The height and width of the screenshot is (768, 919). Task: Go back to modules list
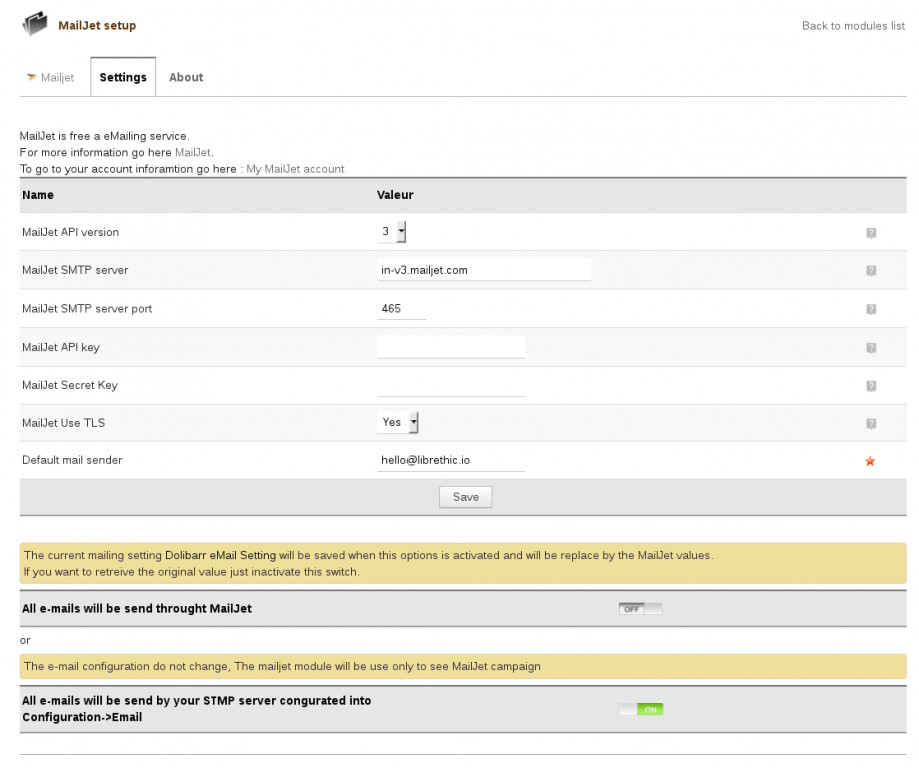point(853,26)
